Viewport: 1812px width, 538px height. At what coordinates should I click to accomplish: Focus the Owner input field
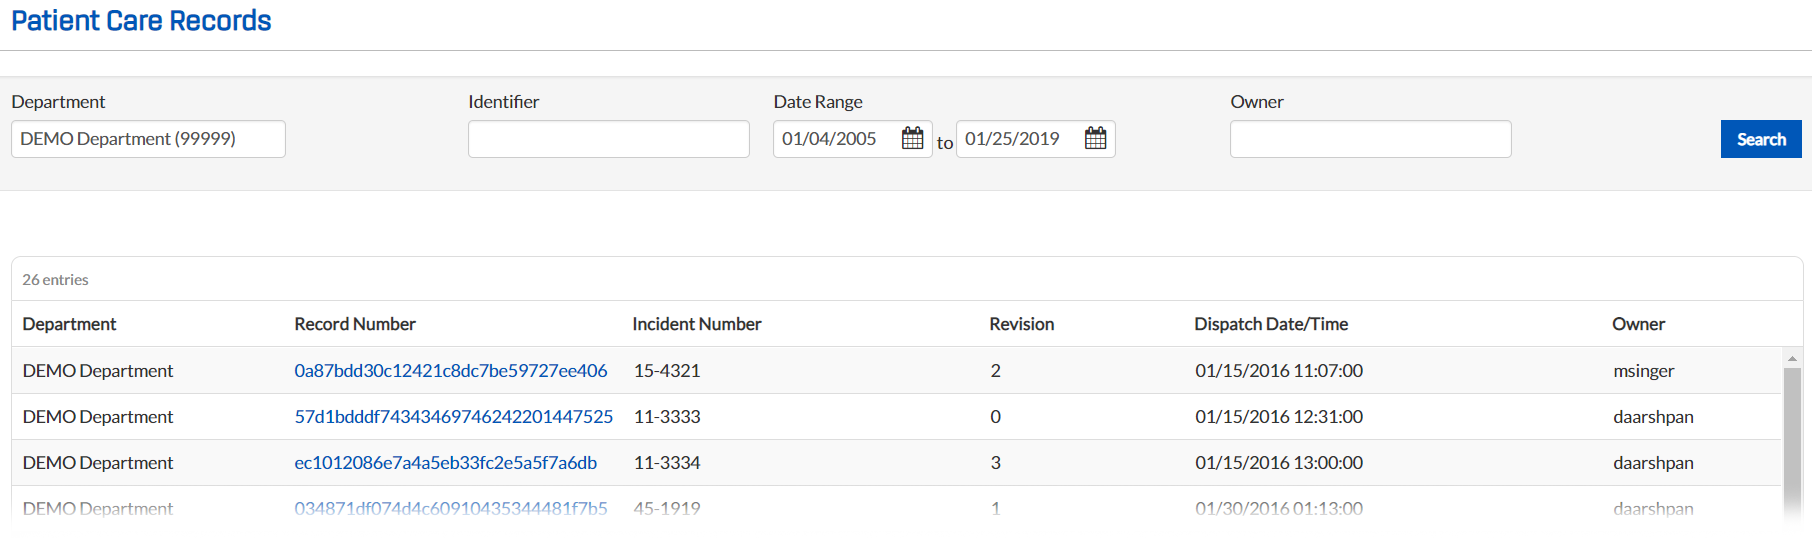1370,139
